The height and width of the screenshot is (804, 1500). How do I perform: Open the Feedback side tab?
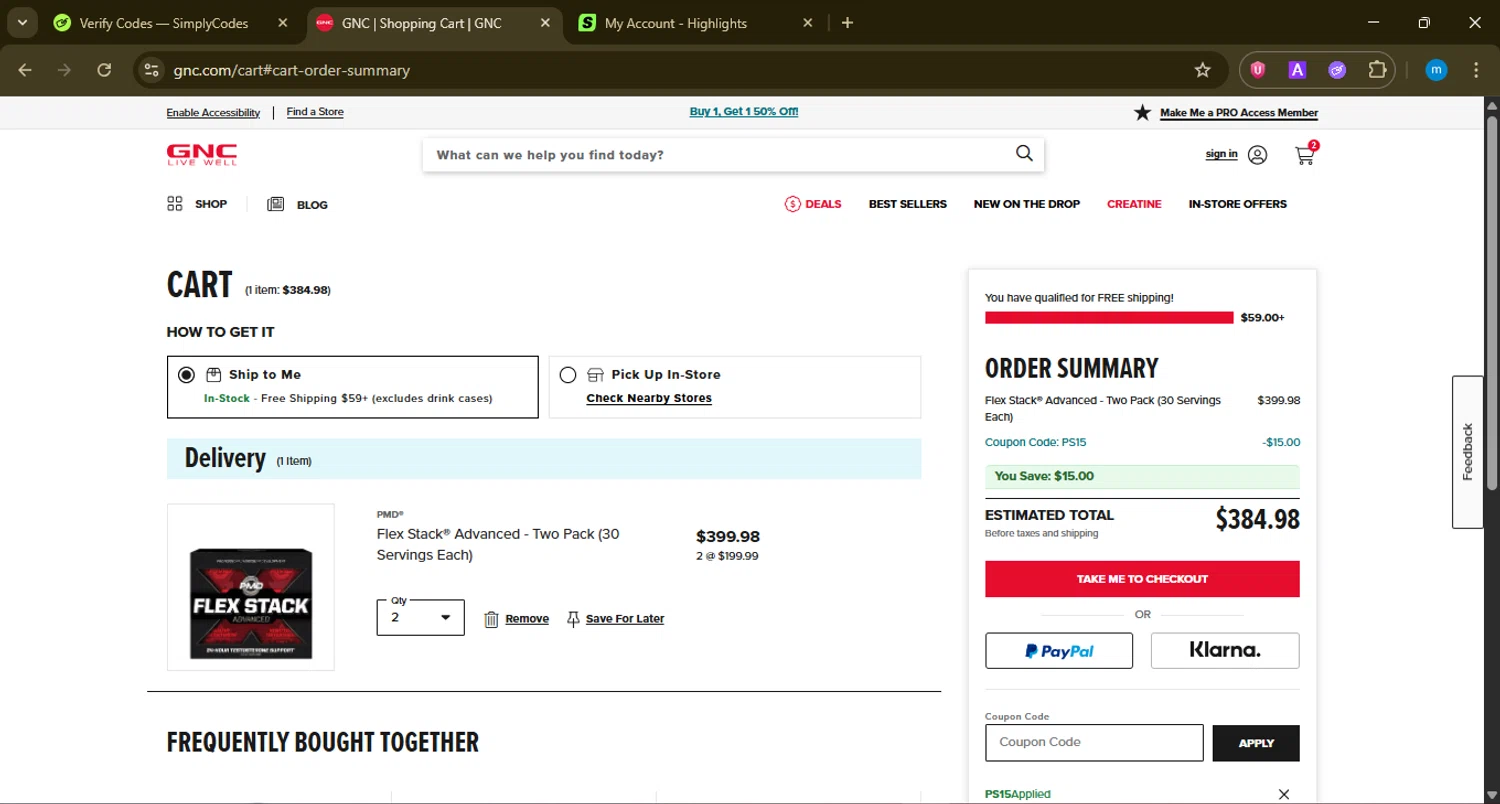(x=1467, y=452)
